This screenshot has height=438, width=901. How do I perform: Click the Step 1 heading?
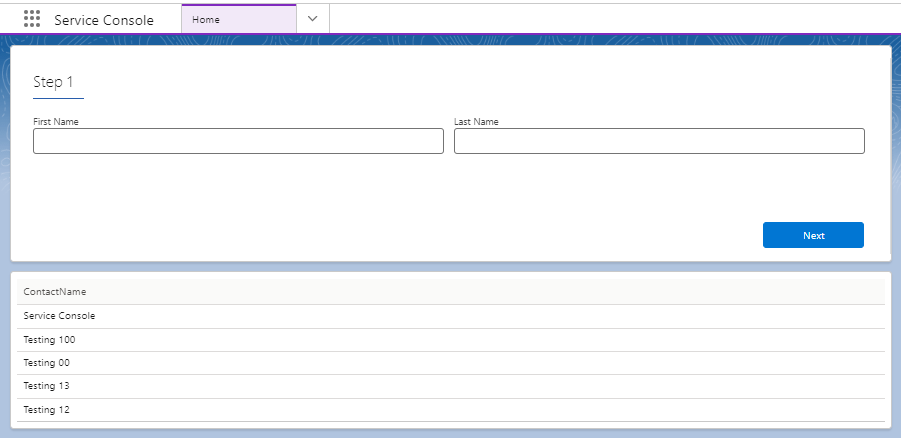(x=53, y=82)
